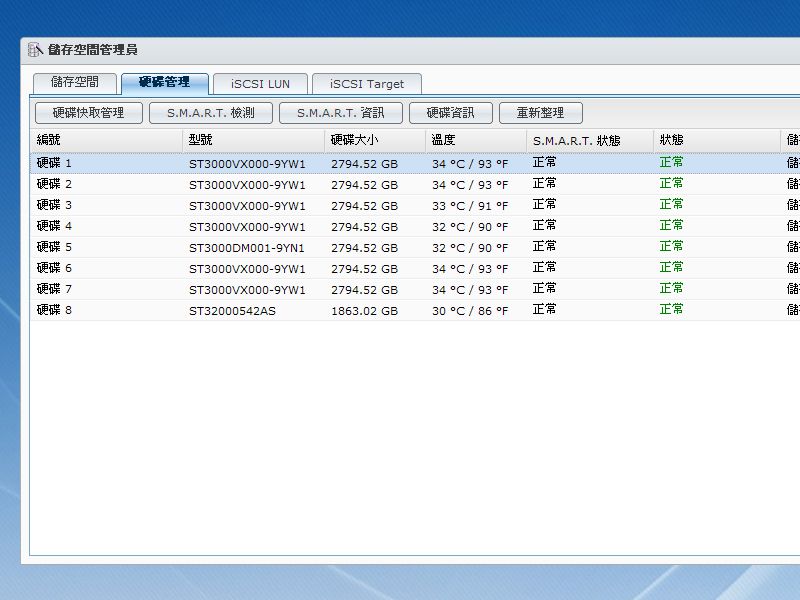The height and width of the screenshot is (600, 800).
Task: Switch to the 儲存空間 tab
Action: point(75,83)
